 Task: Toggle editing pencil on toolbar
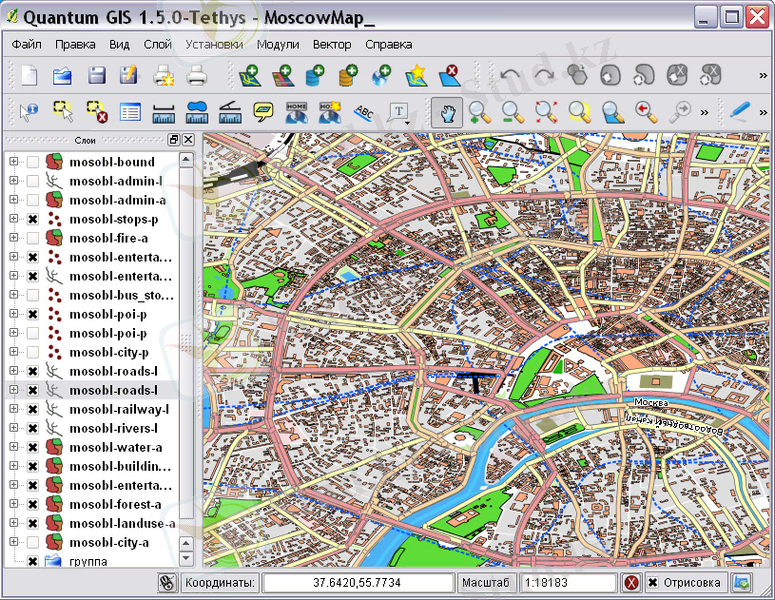pyautogui.click(x=739, y=111)
